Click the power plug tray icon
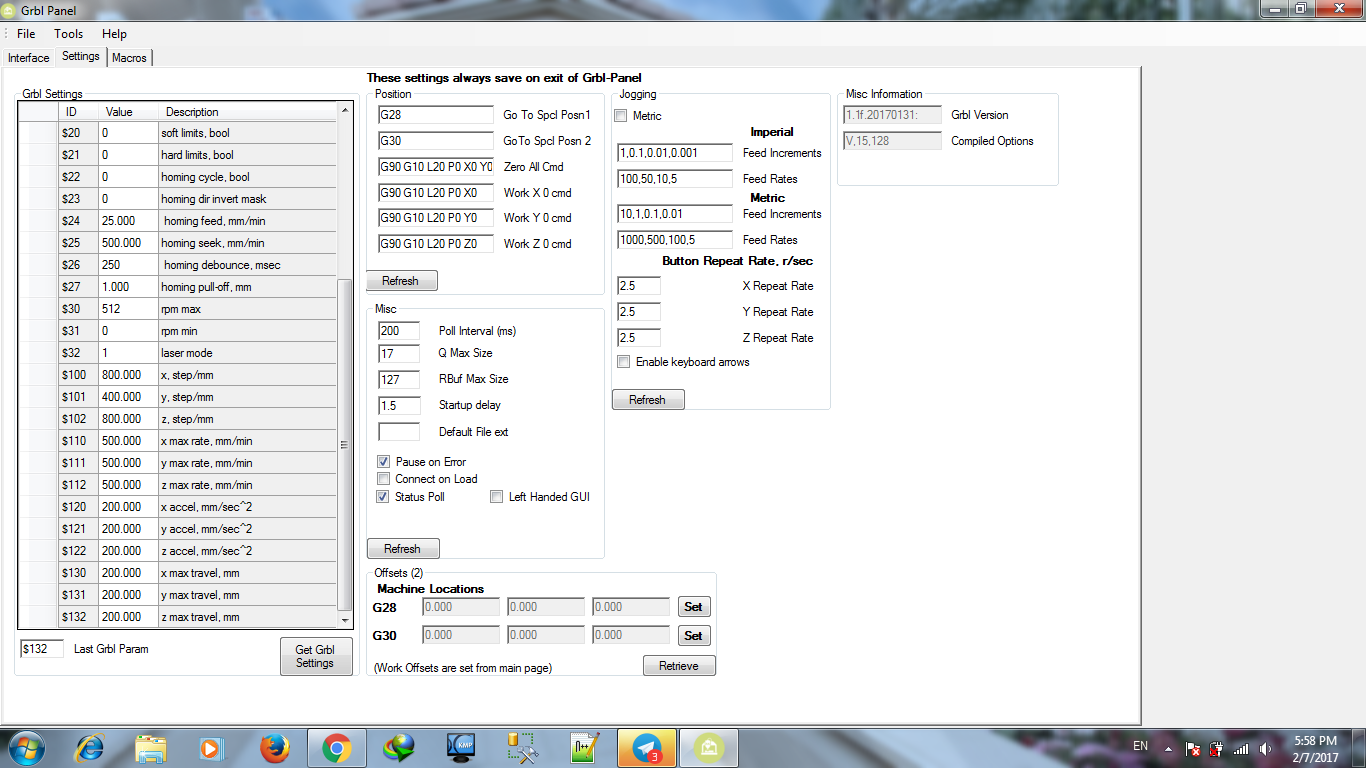The width and height of the screenshot is (1366, 768). click(x=1216, y=748)
